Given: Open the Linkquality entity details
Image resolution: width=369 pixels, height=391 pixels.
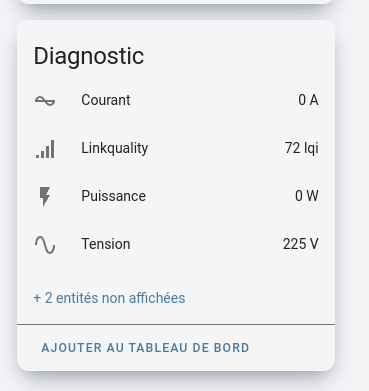Looking at the screenshot, I should 176,148.
